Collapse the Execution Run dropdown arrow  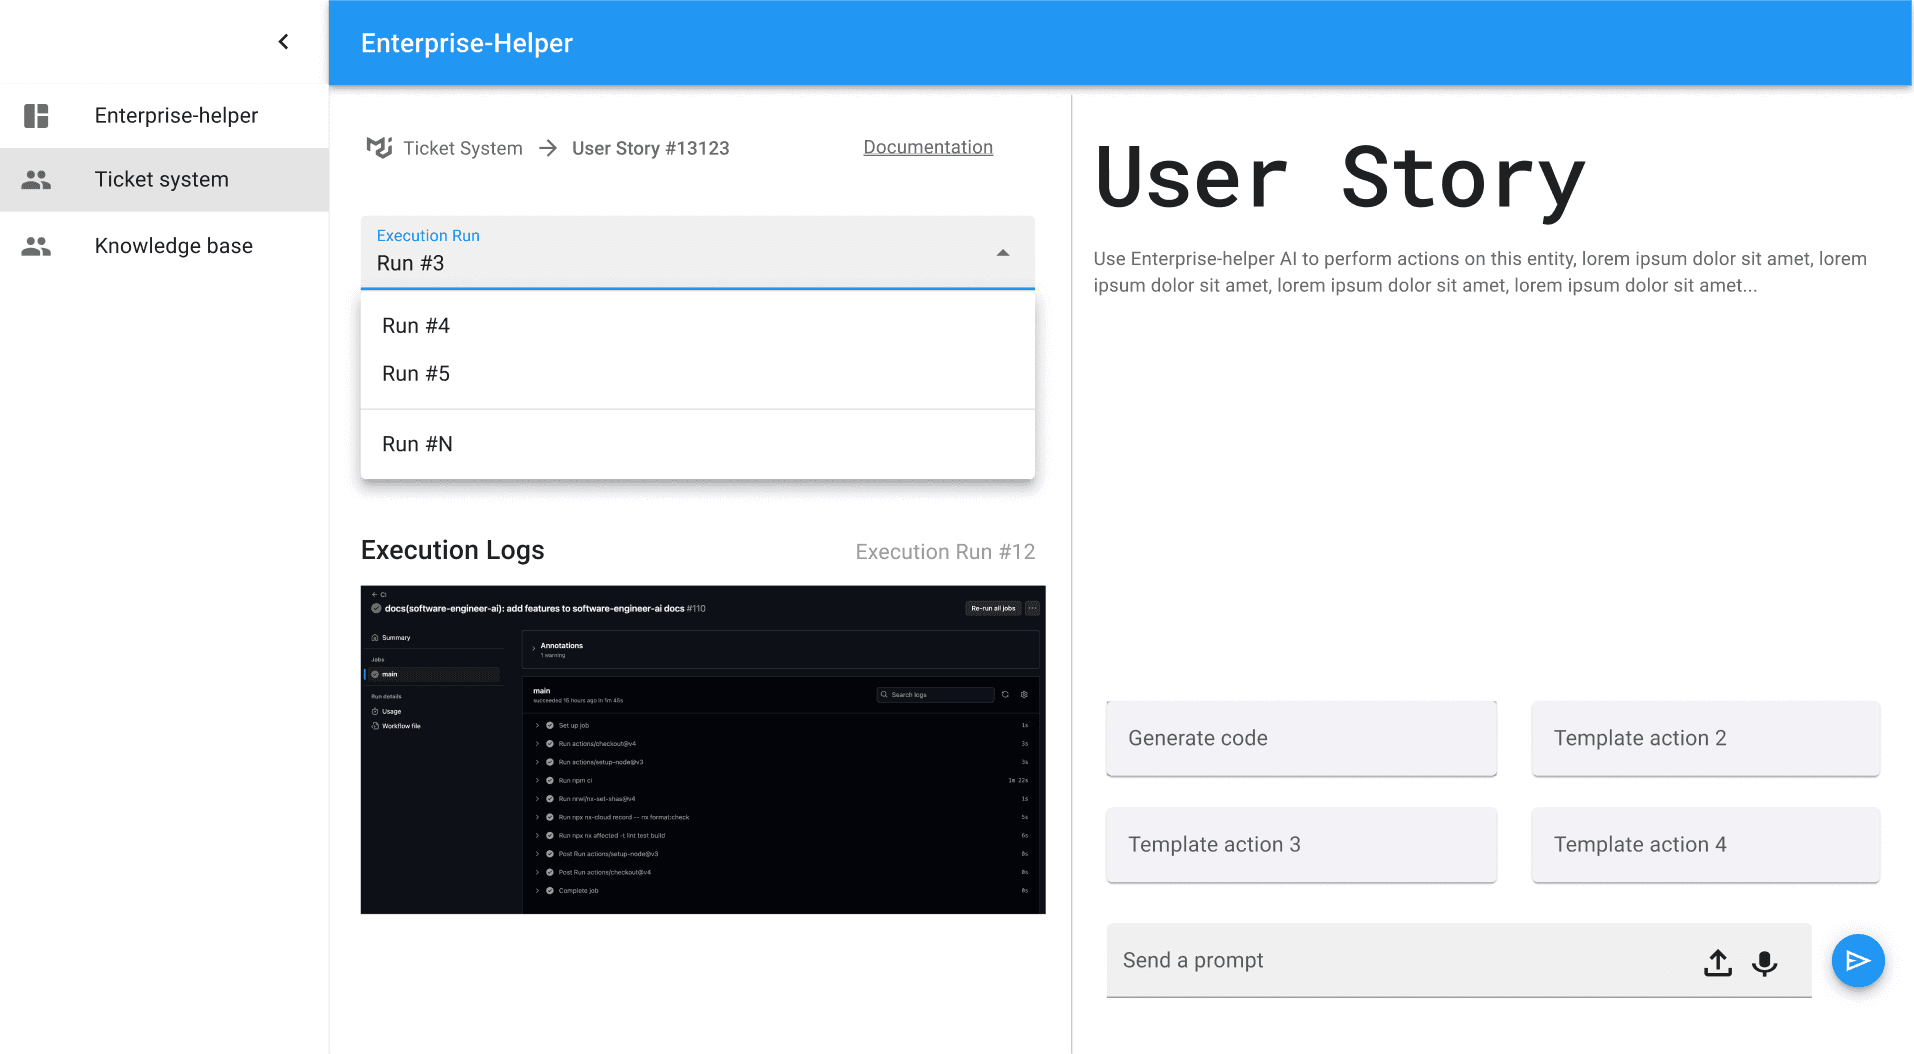[x=1003, y=253]
